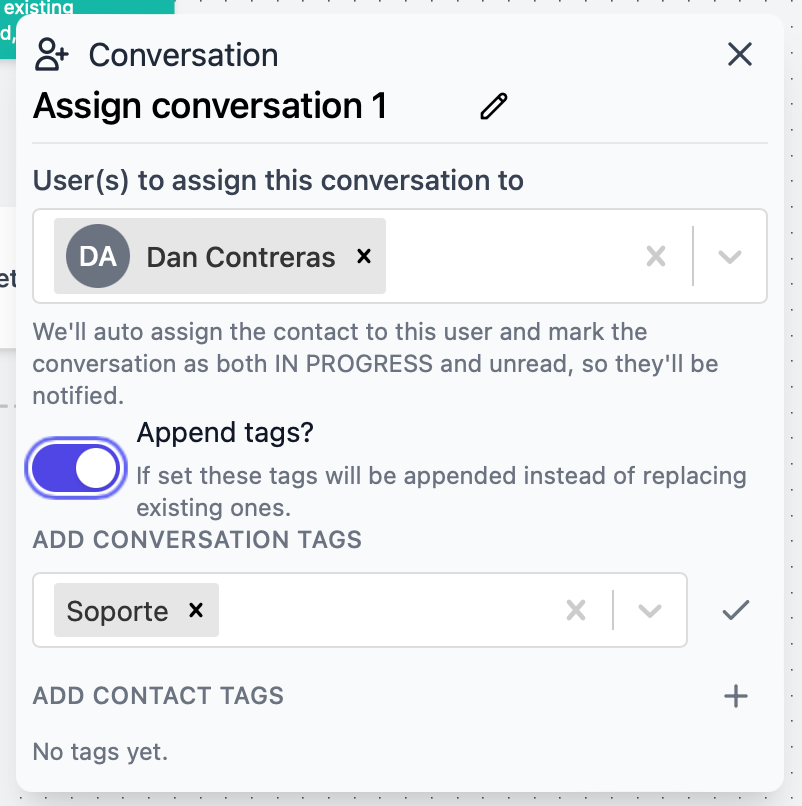Remove the Soporte tag with its x icon
This screenshot has height=806, width=802.
tap(196, 610)
